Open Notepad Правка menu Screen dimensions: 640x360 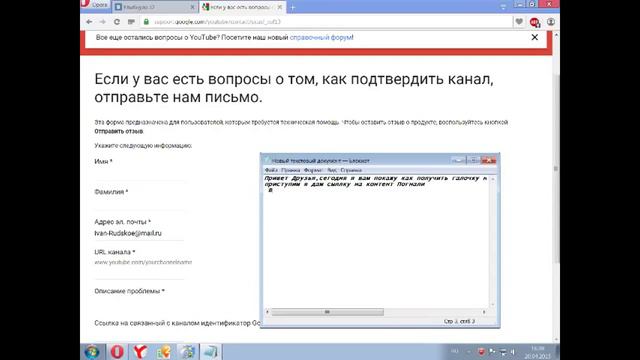pos(291,170)
